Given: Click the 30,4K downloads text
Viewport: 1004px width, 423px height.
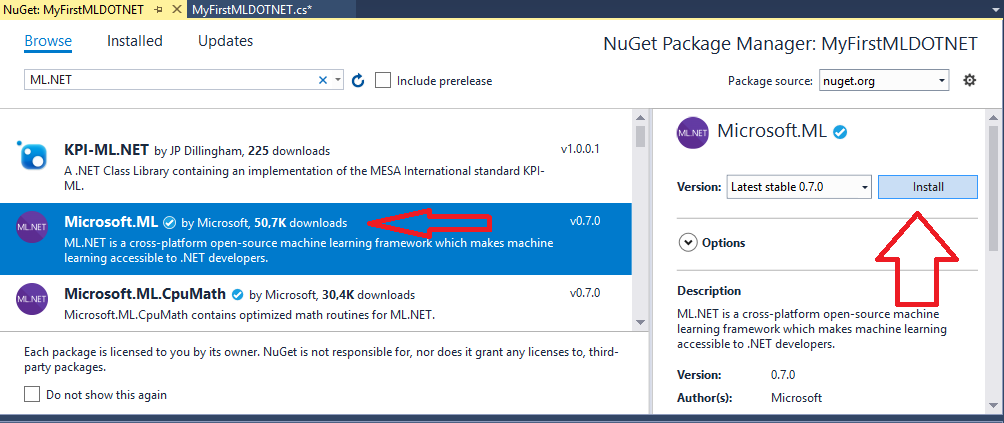Looking at the screenshot, I should [x=368, y=295].
